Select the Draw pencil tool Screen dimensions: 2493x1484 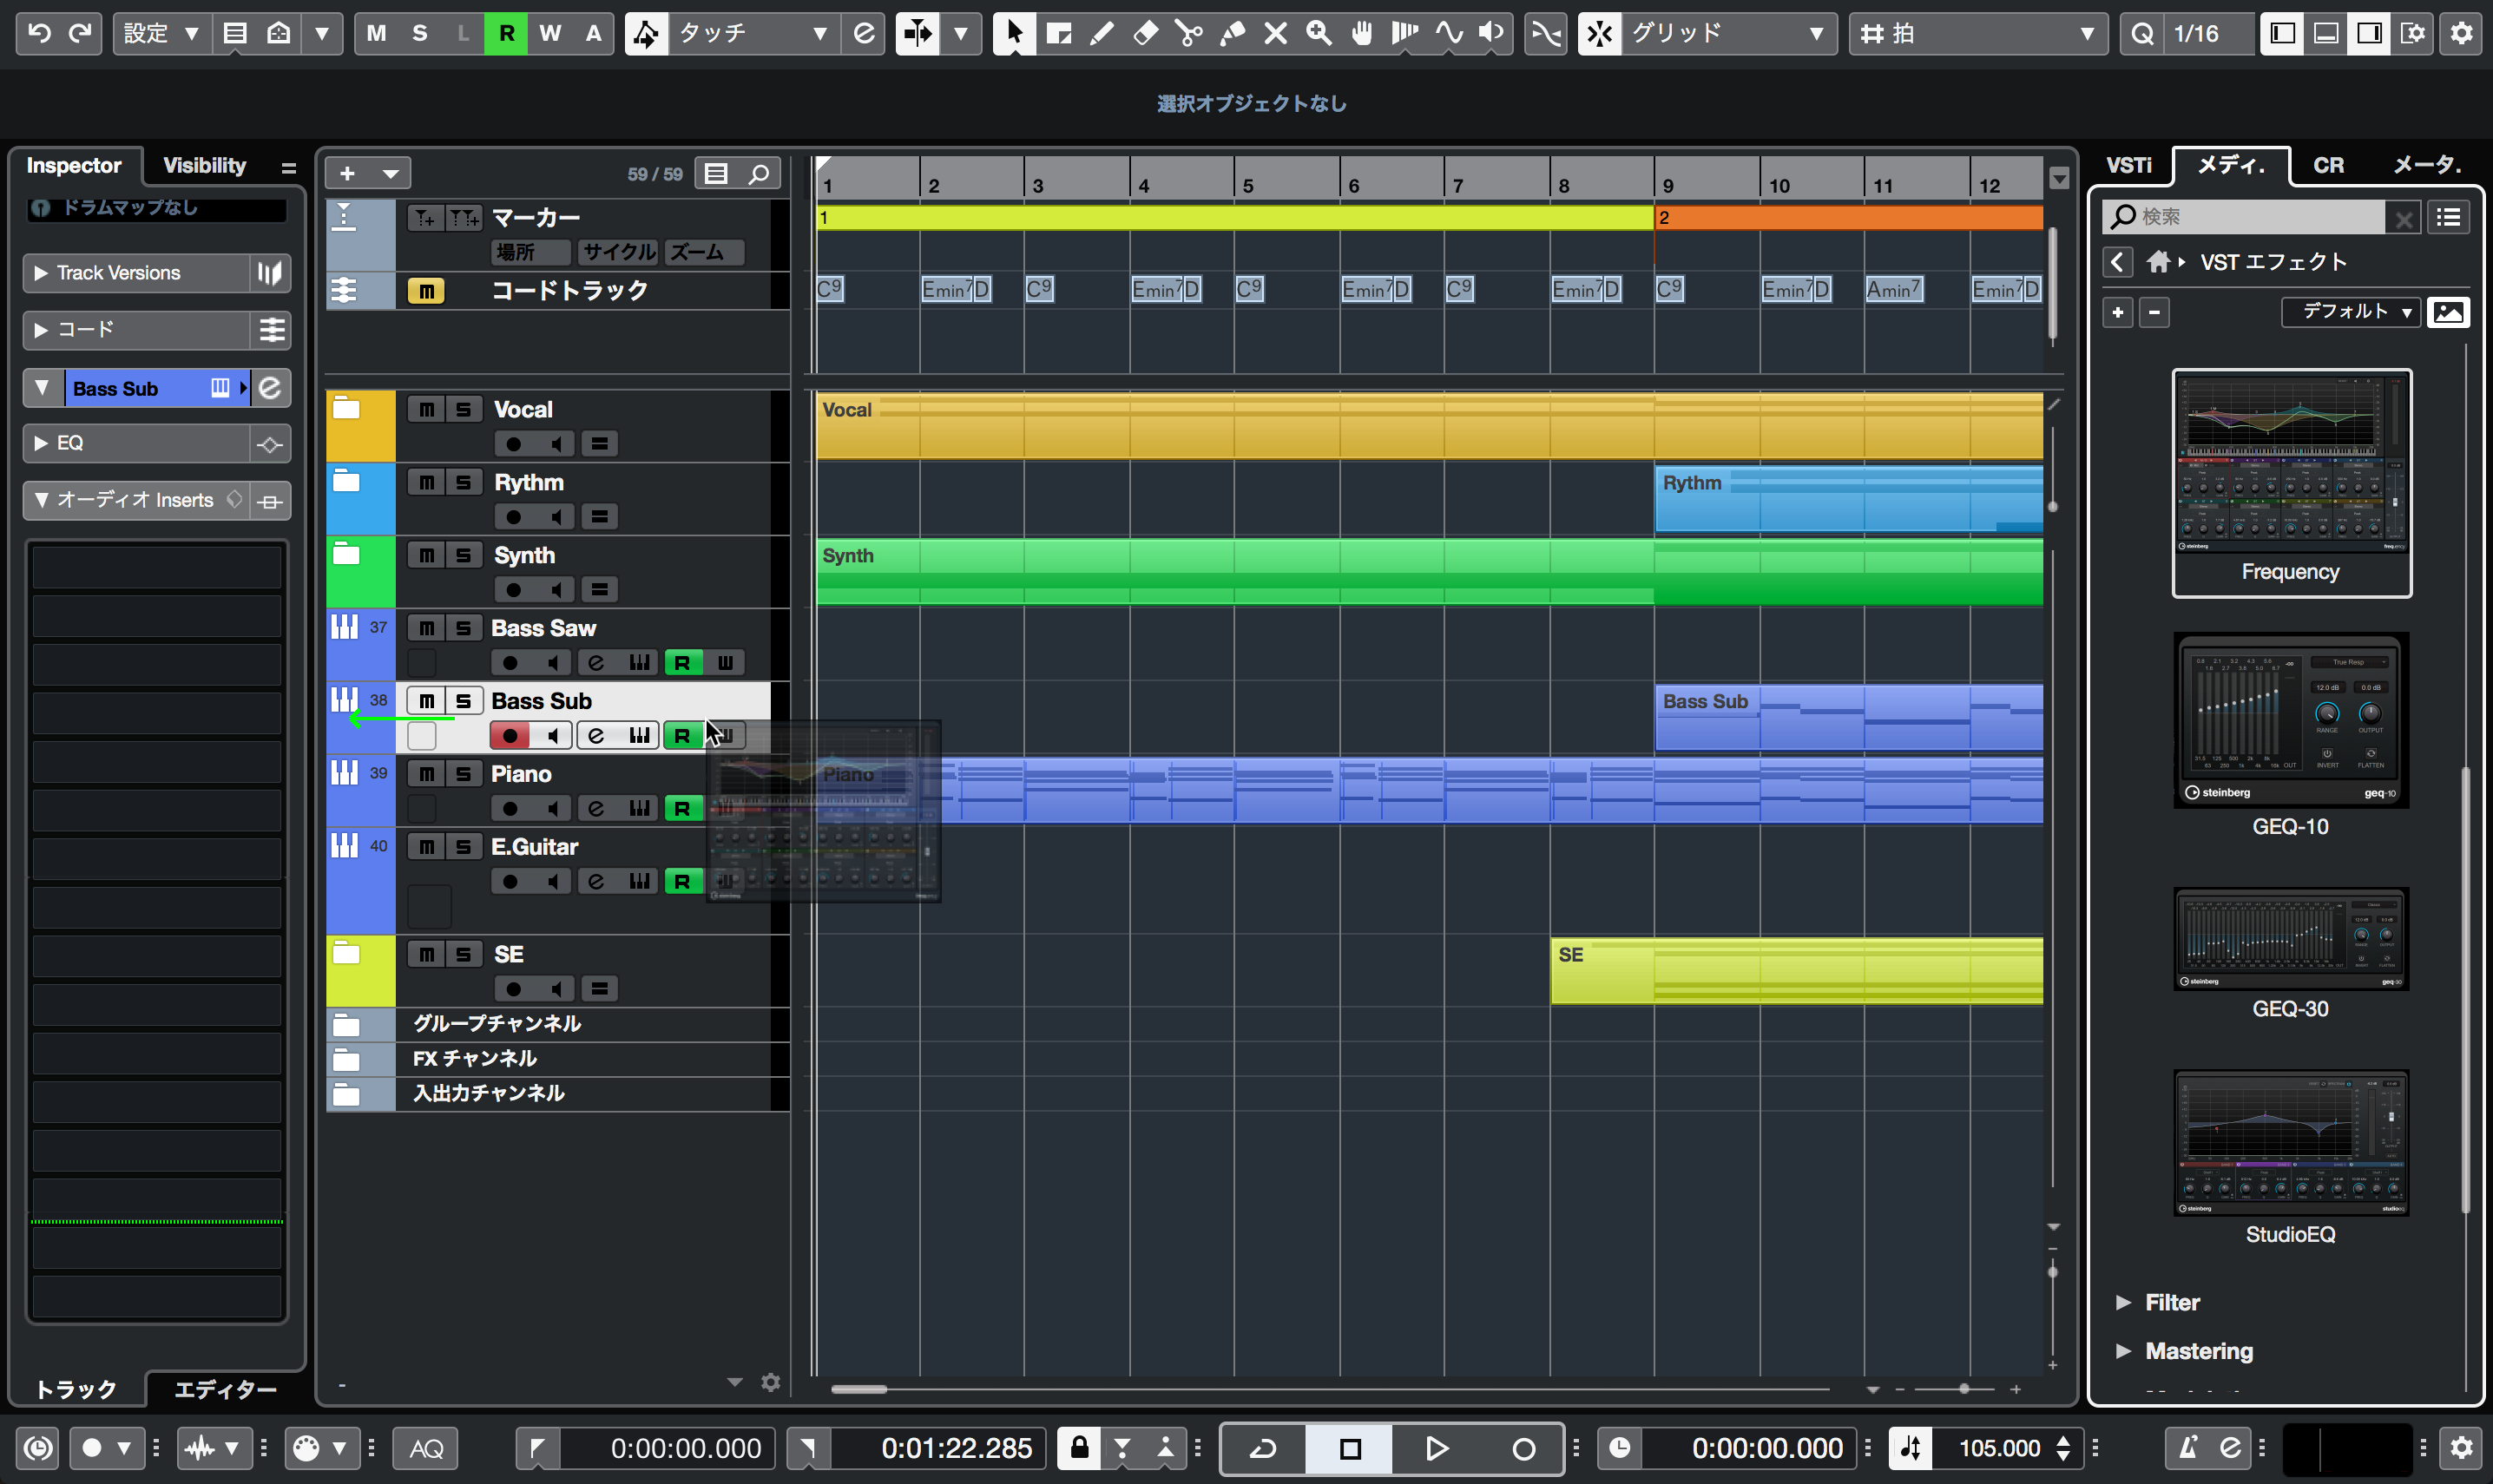point(1101,33)
